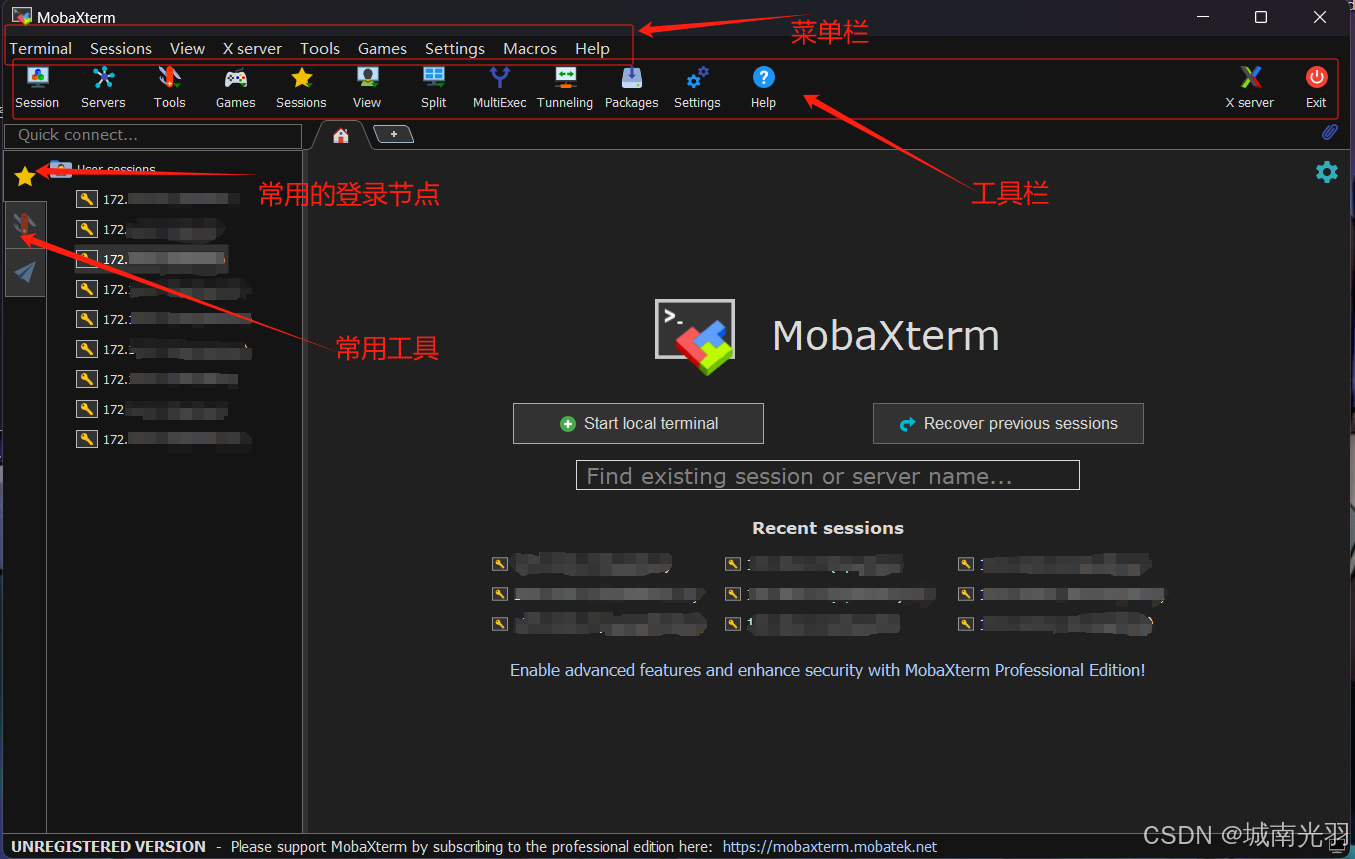Open the Macros menu
Screen dimensions: 1355x859
pyautogui.click(x=530, y=48)
